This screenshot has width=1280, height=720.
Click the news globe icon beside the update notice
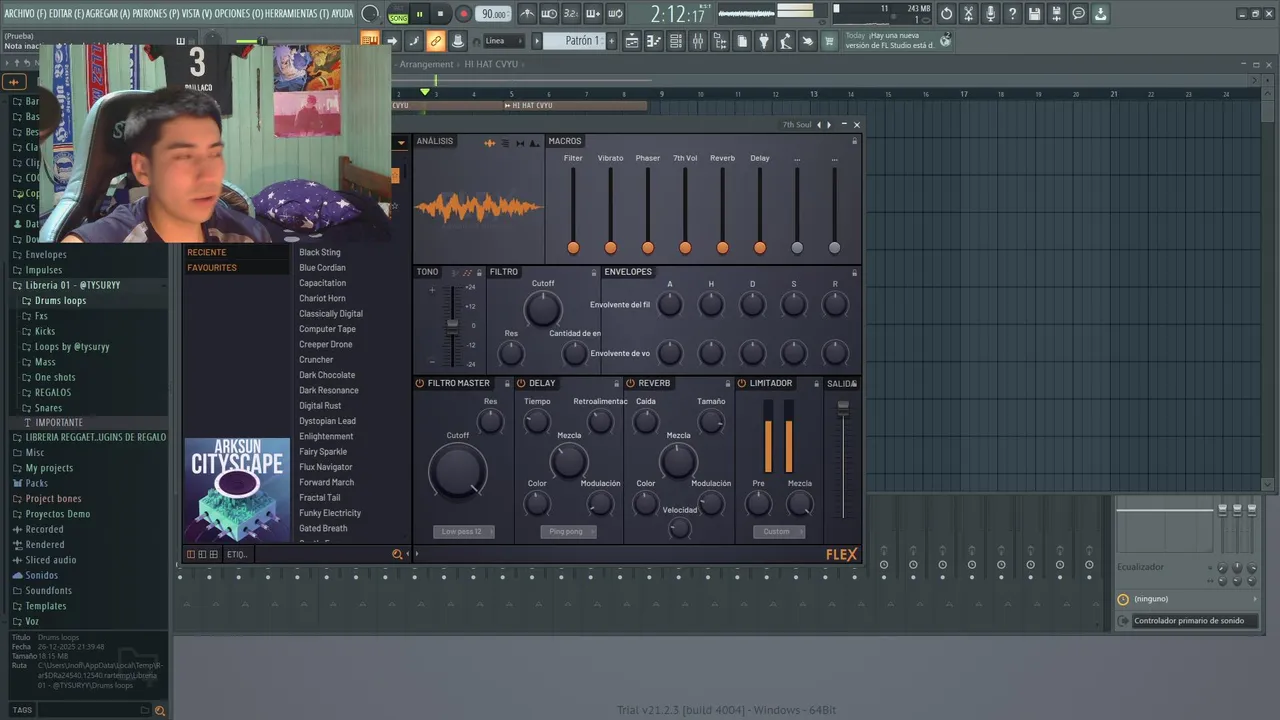pyautogui.click(x=945, y=40)
